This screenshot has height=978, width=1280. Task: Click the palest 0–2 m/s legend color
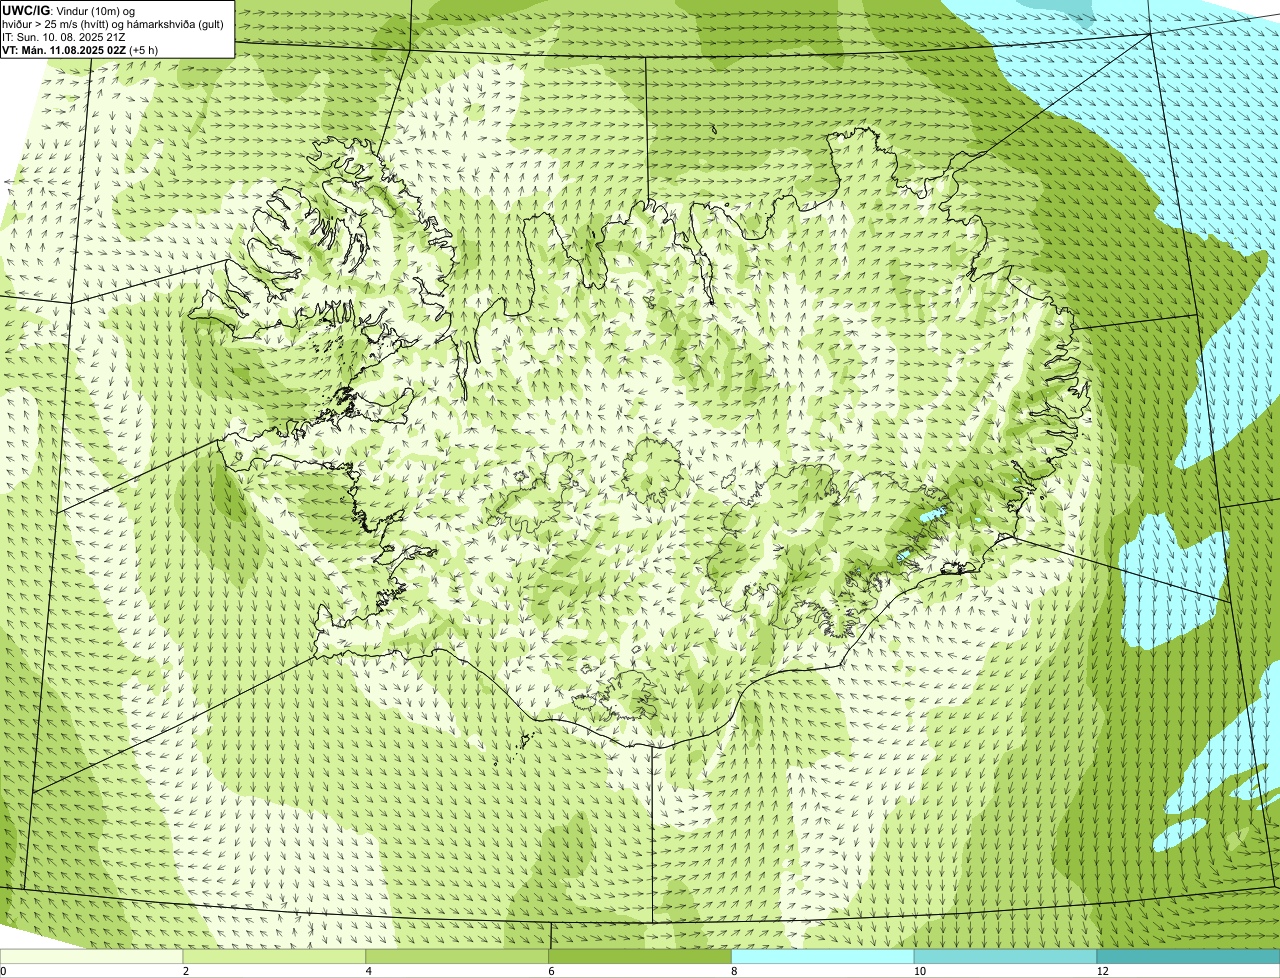[x=91, y=957]
